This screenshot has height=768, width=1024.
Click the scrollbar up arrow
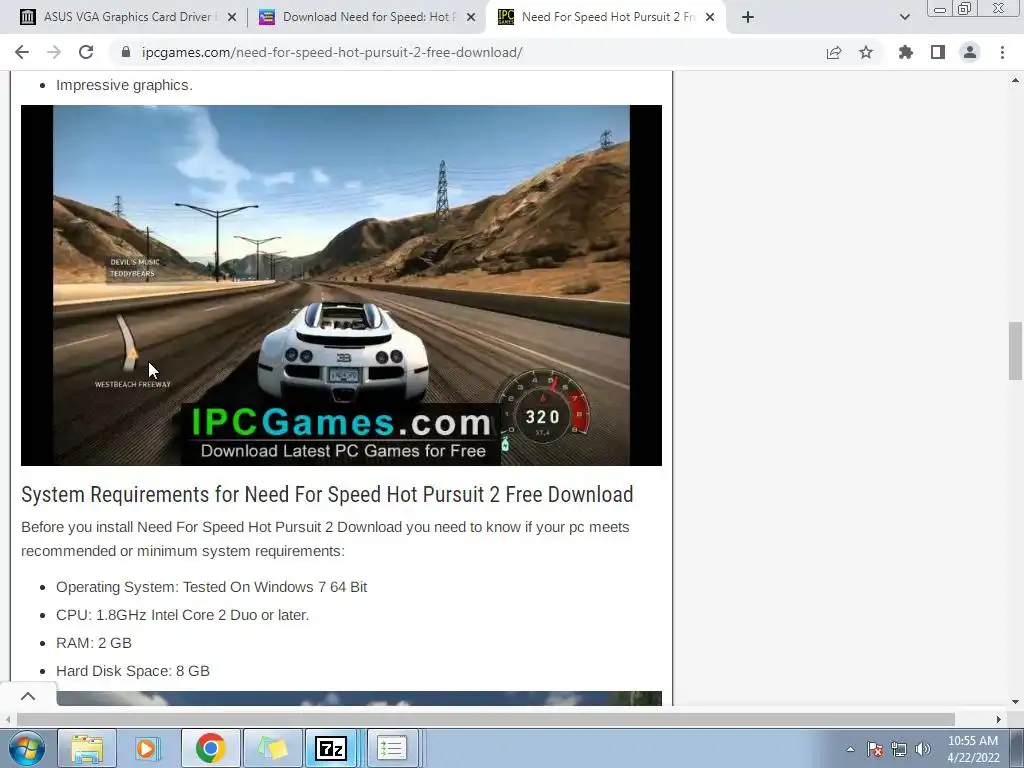[x=1015, y=80]
